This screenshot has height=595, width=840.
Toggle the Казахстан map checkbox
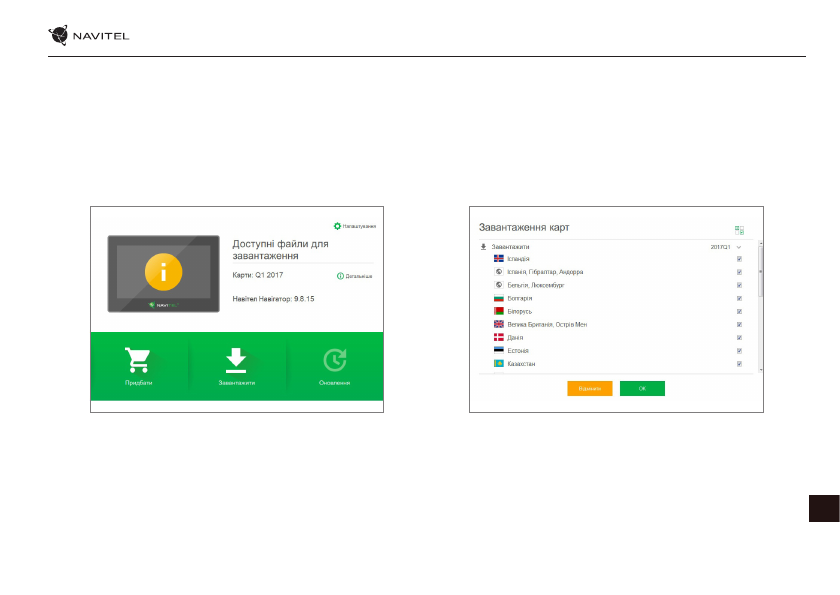click(x=739, y=364)
